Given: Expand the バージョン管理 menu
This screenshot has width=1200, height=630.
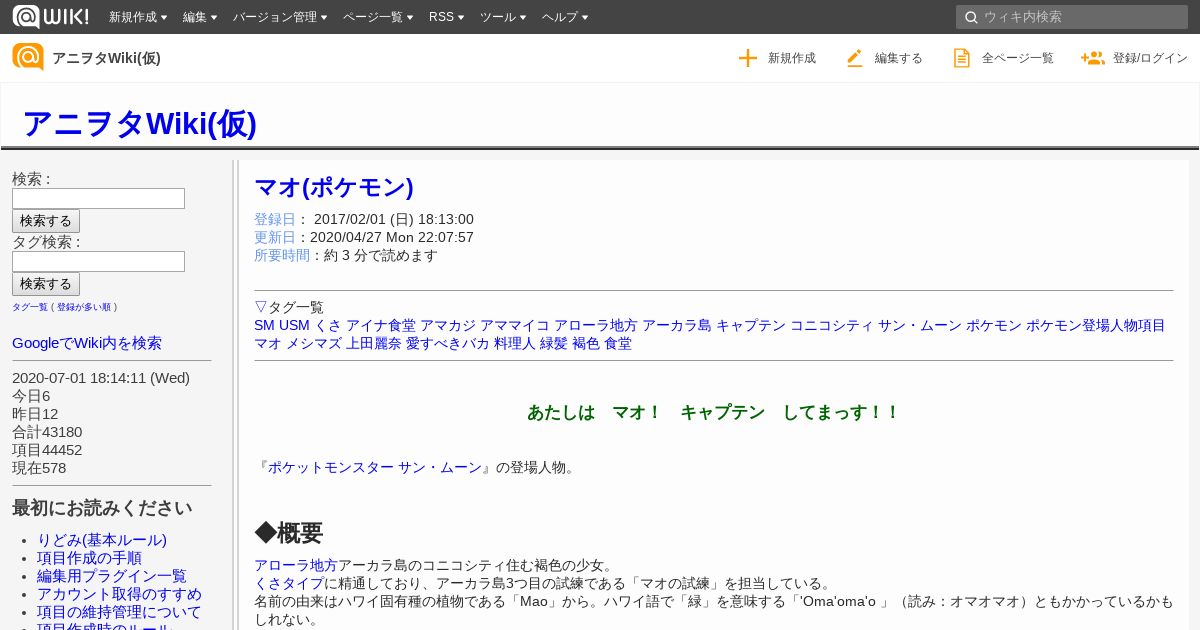Looking at the screenshot, I should 280,17.
